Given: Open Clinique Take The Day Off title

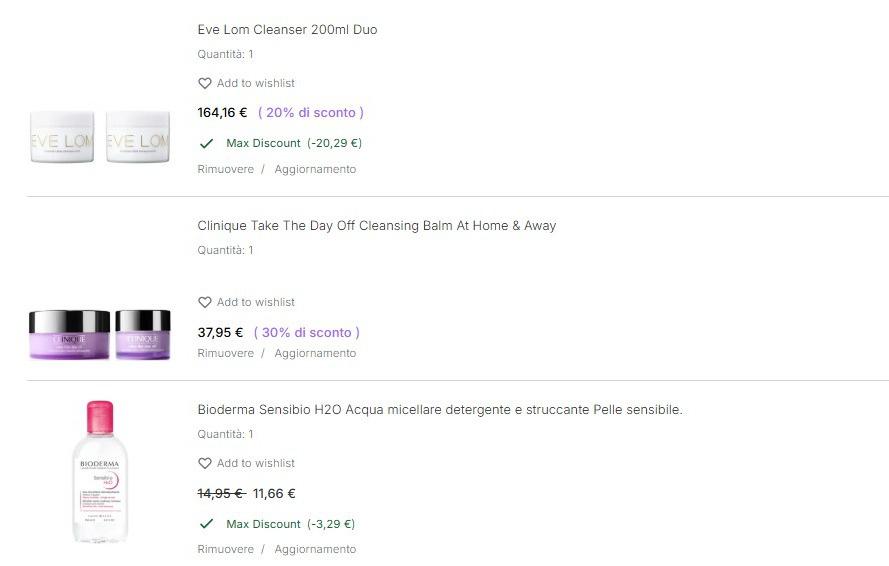Looking at the screenshot, I should (376, 226).
